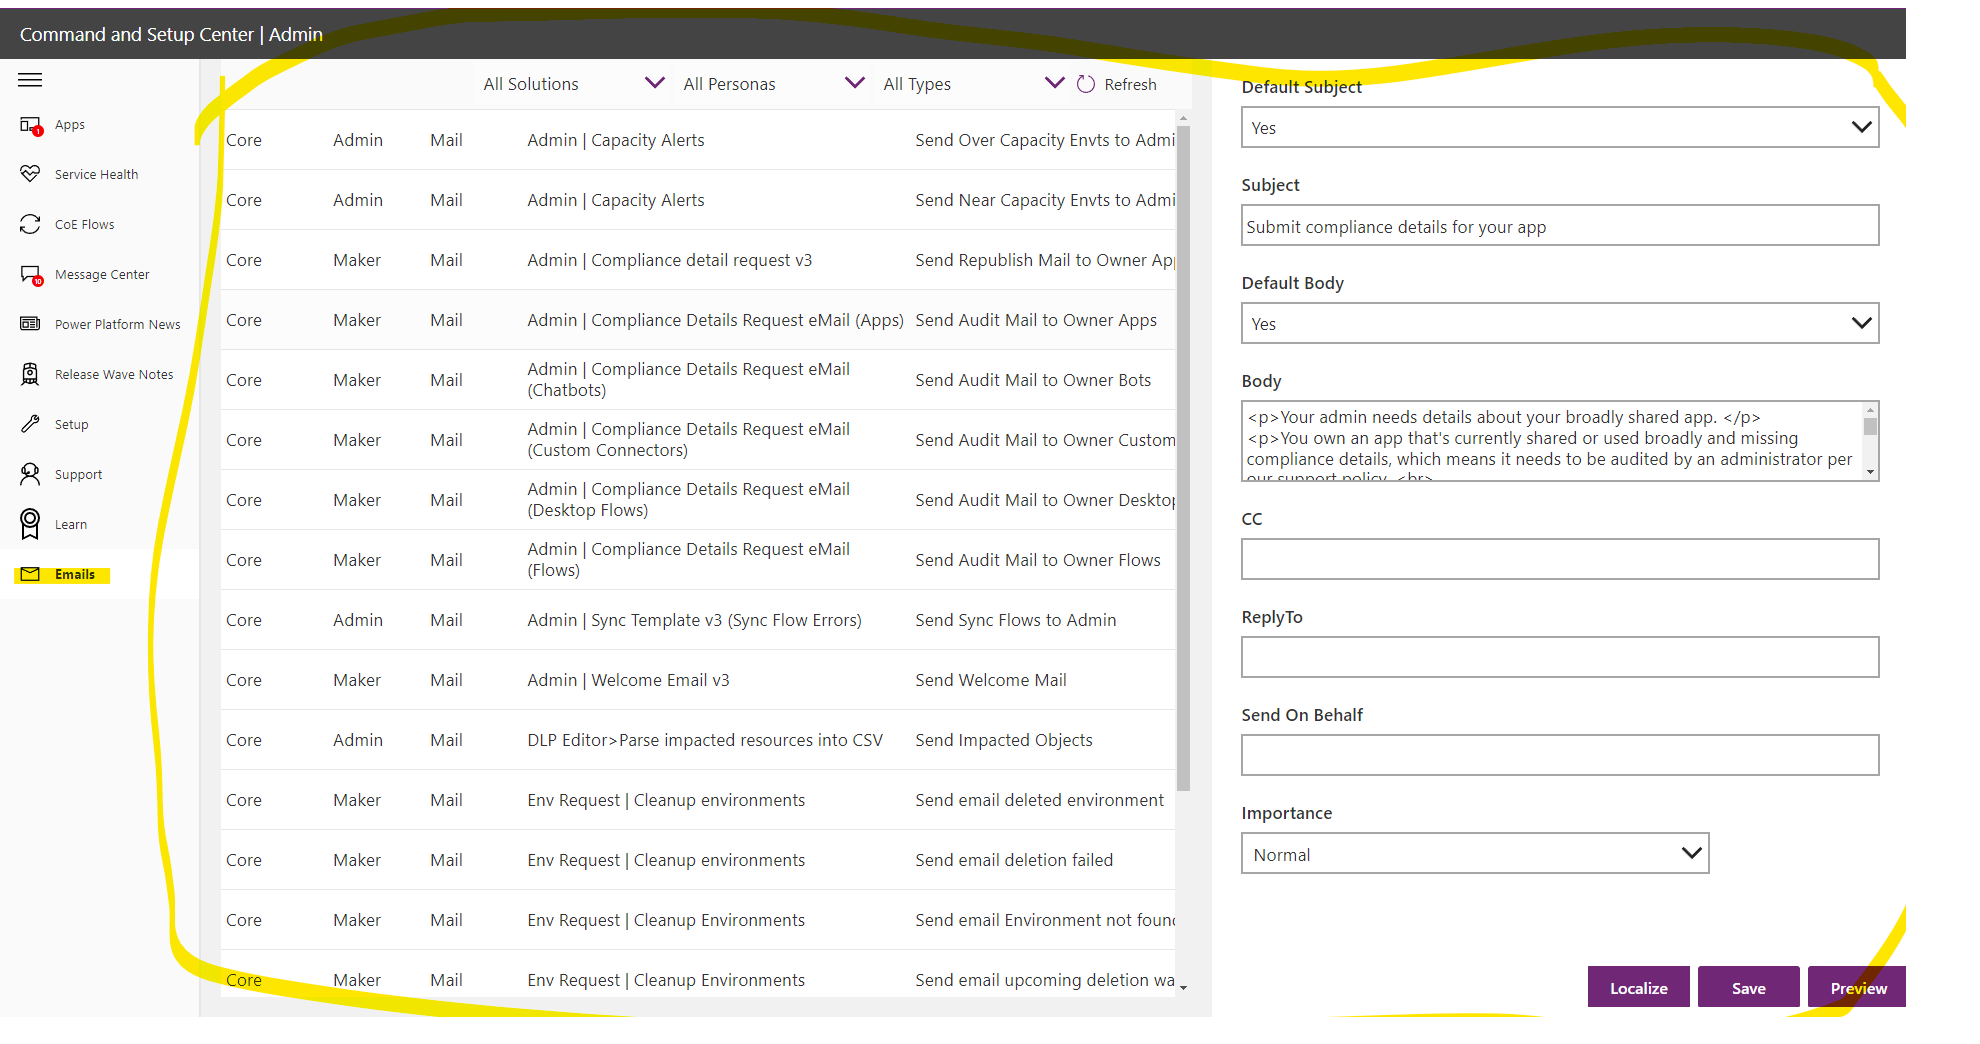The height and width of the screenshot is (1044, 1980).
Task: Open CoE Flows from sidebar
Action: [x=84, y=223]
